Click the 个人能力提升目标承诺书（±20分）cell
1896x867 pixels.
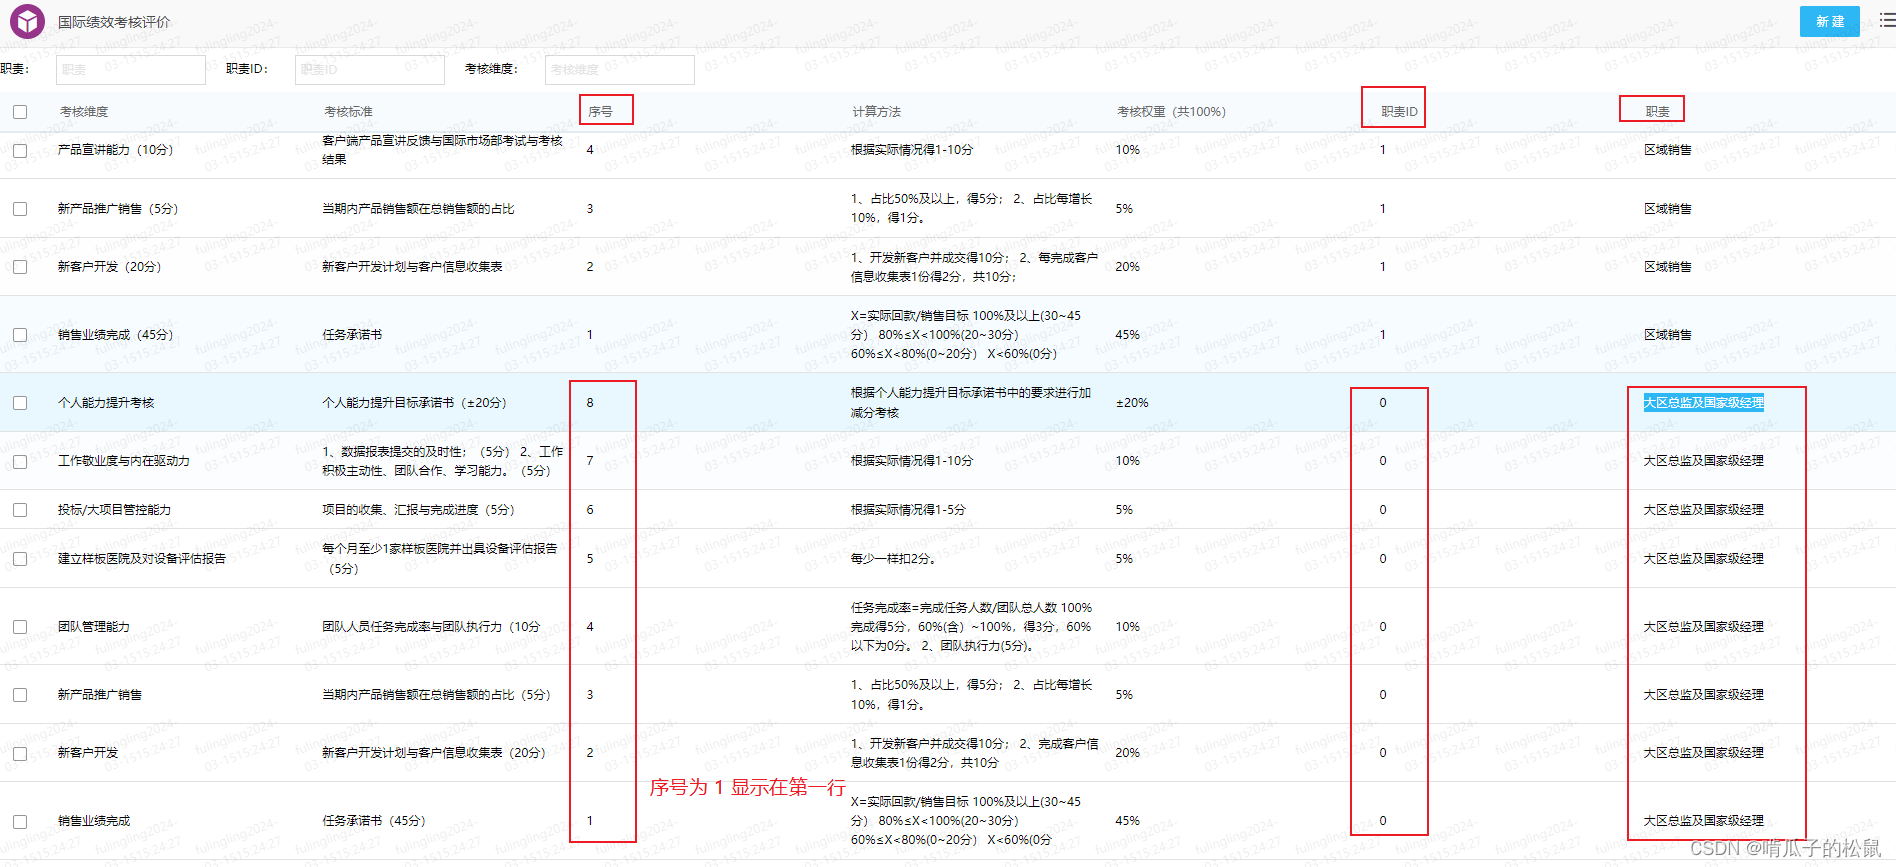click(x=414, y=403)
